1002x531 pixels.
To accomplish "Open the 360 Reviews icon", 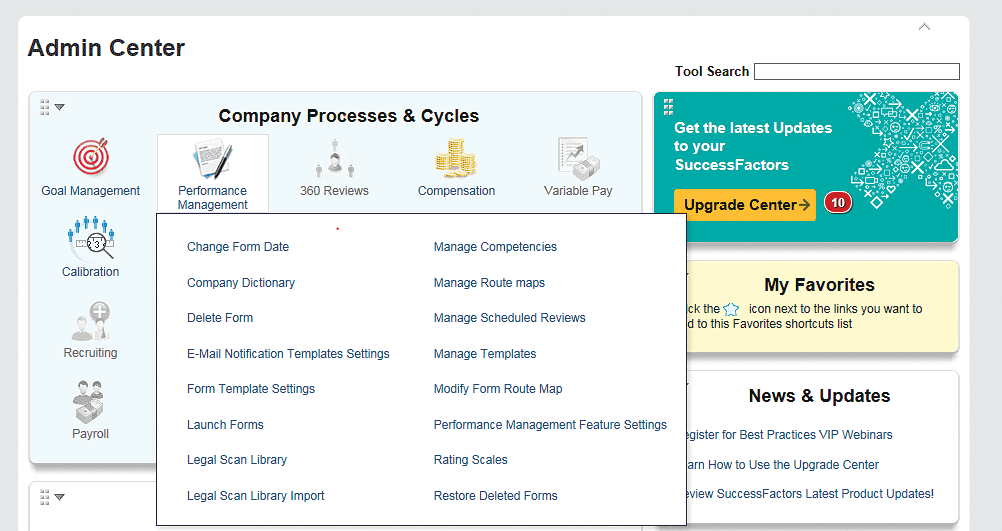I will (334, 159).
